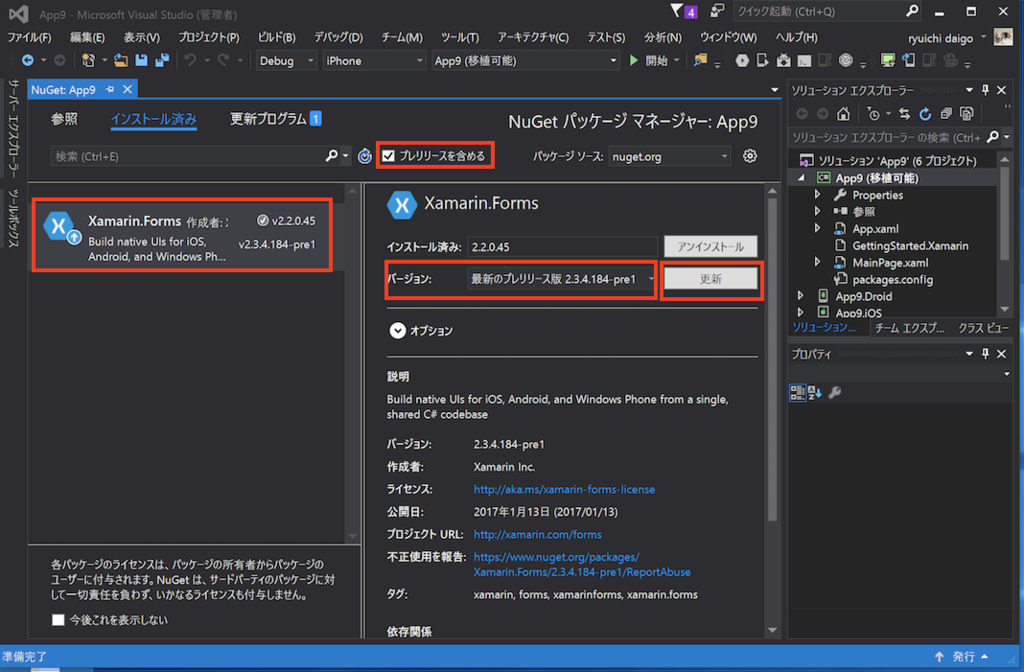This screenshot has width=1024, height=672.
Task: Toggle the プレリリースを含める checkbox
Action: pyautogui.click(x=389, y=156)
